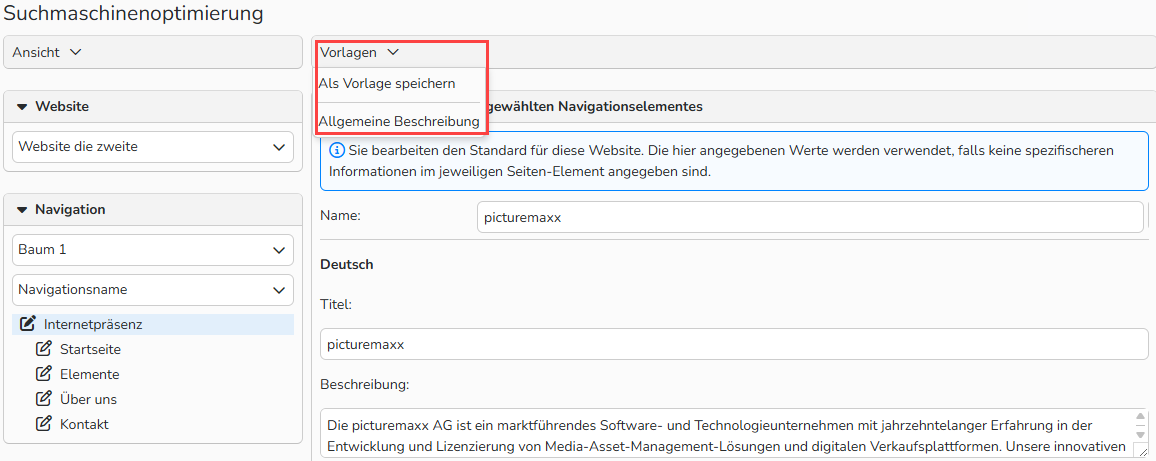
Task: Click the Name input field
Action: tap(809, 218)
